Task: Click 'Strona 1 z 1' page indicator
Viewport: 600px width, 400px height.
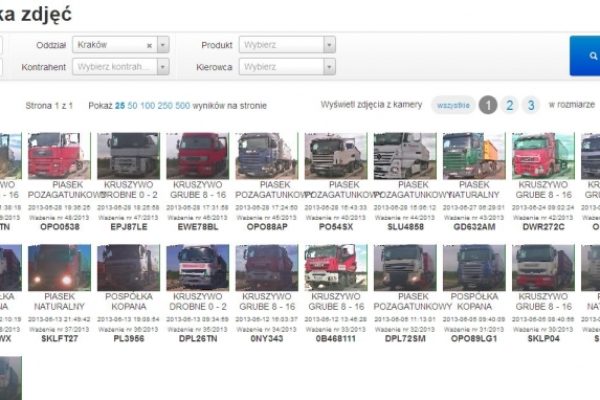Action: click(49, 106)
